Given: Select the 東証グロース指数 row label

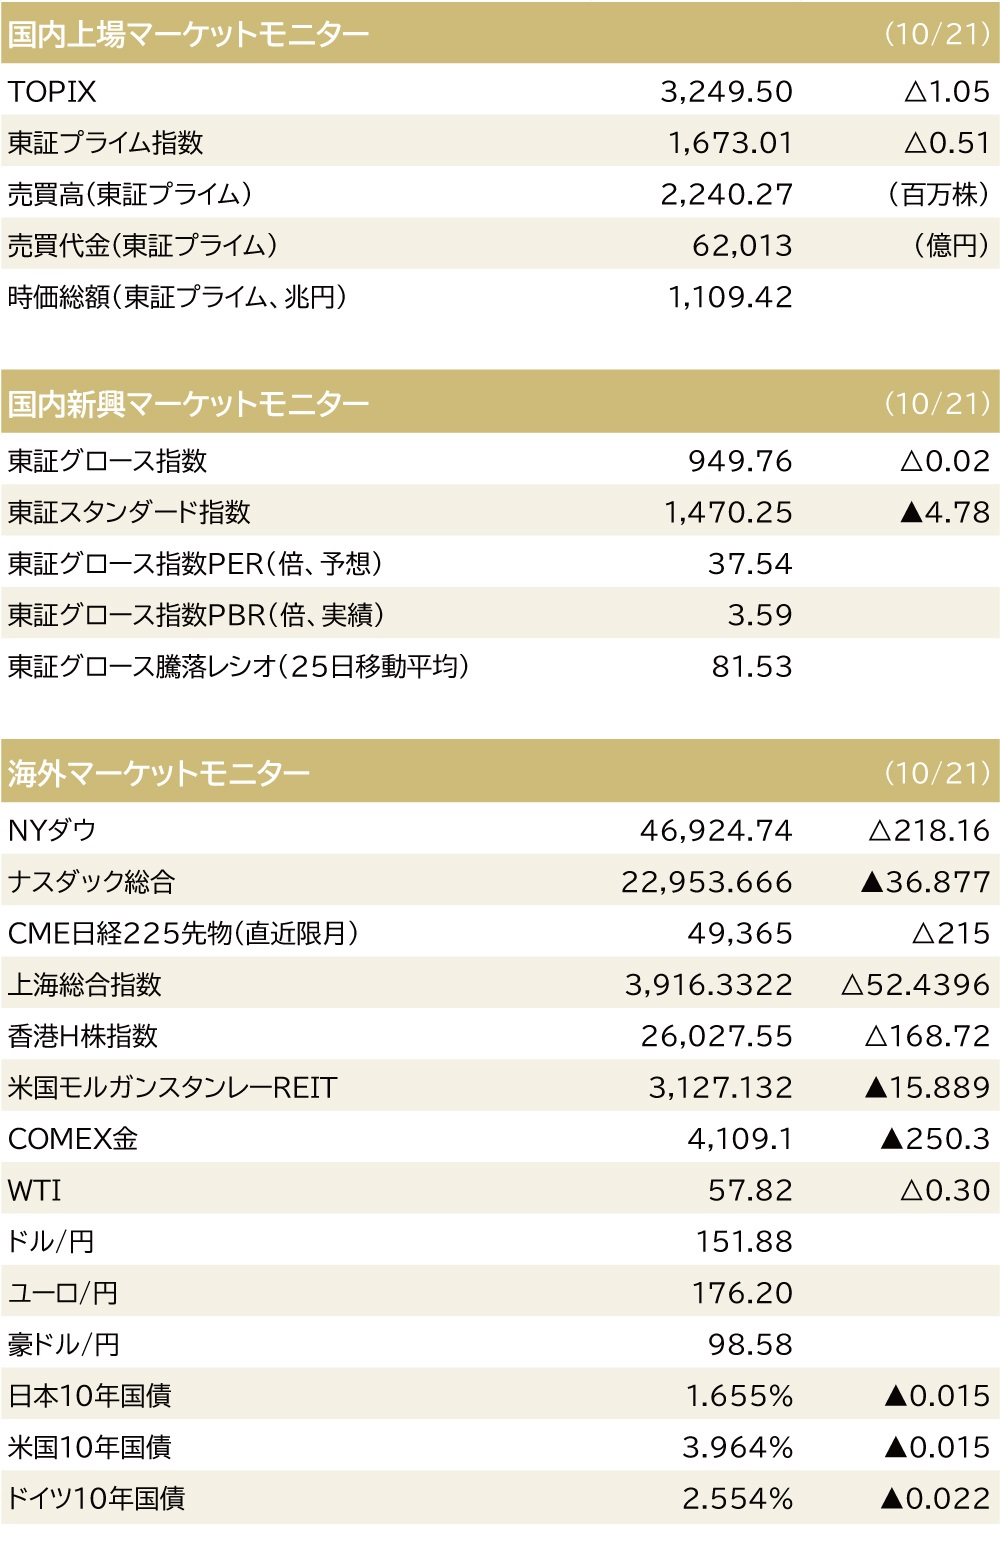Looking at the screenshot, I should click(x=107, y=461).
